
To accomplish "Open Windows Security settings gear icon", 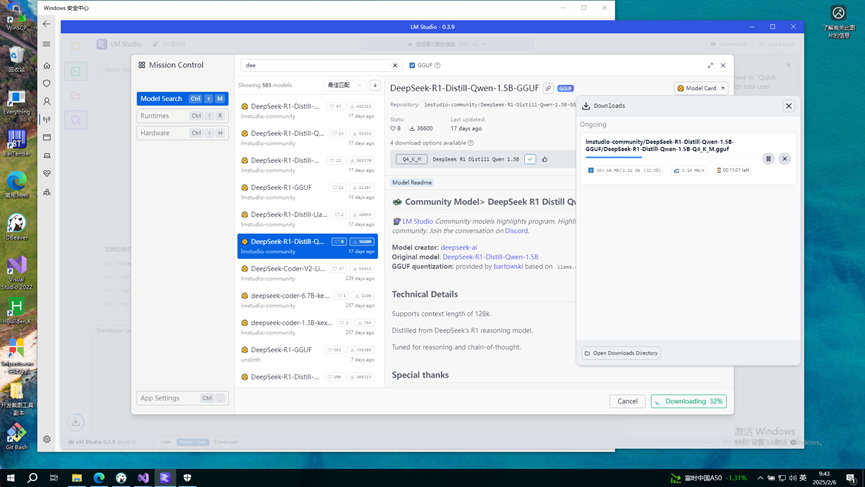I will click(x=47, y=440).
